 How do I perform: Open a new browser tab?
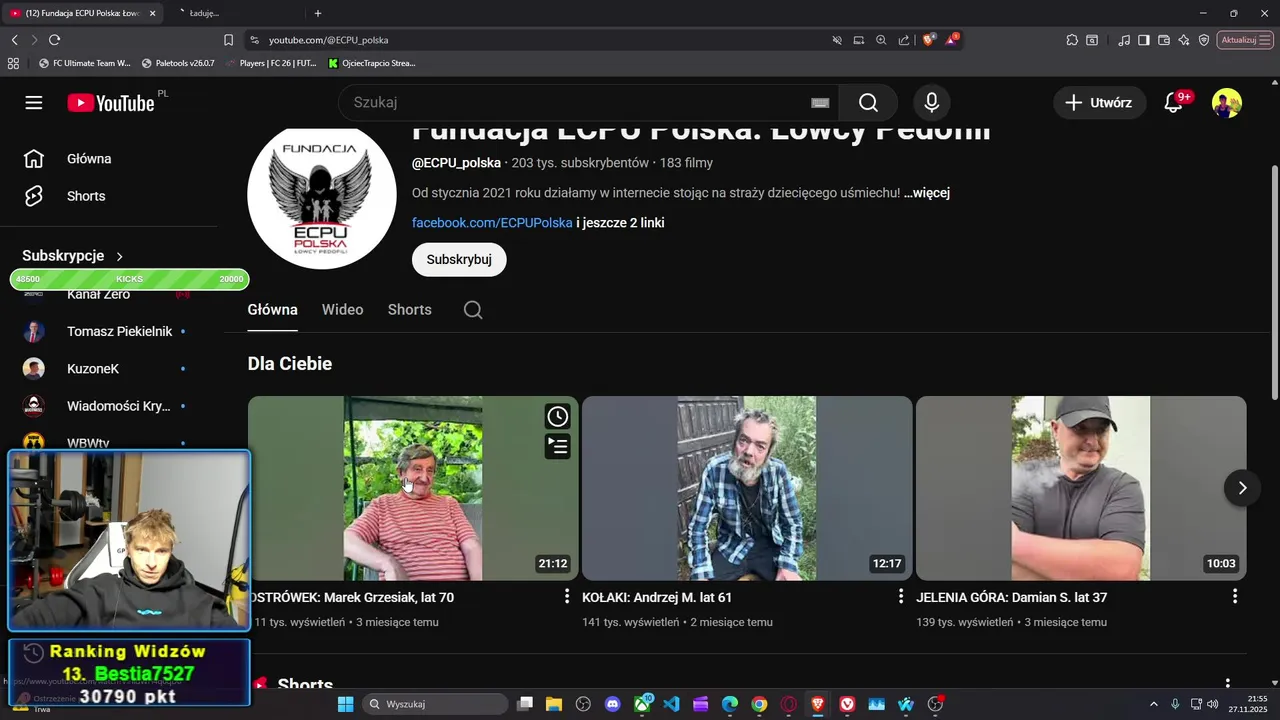click(318, 13)
